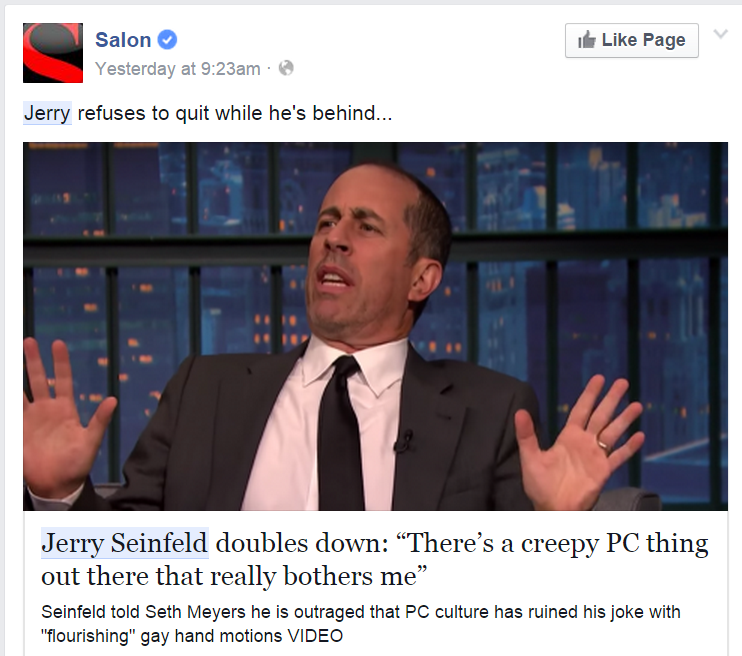
Task: Open the Salon page name link
Action: [x=123, y=40]
